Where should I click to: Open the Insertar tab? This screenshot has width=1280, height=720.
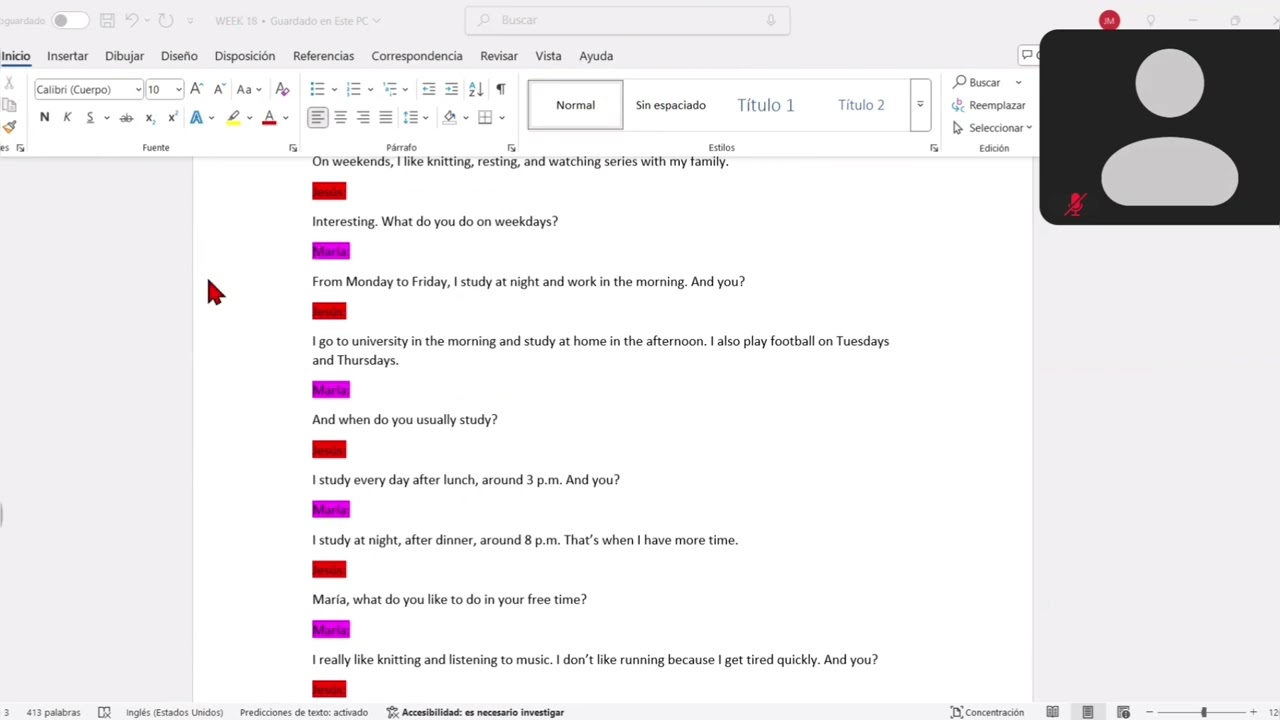(x=67, y=56)
